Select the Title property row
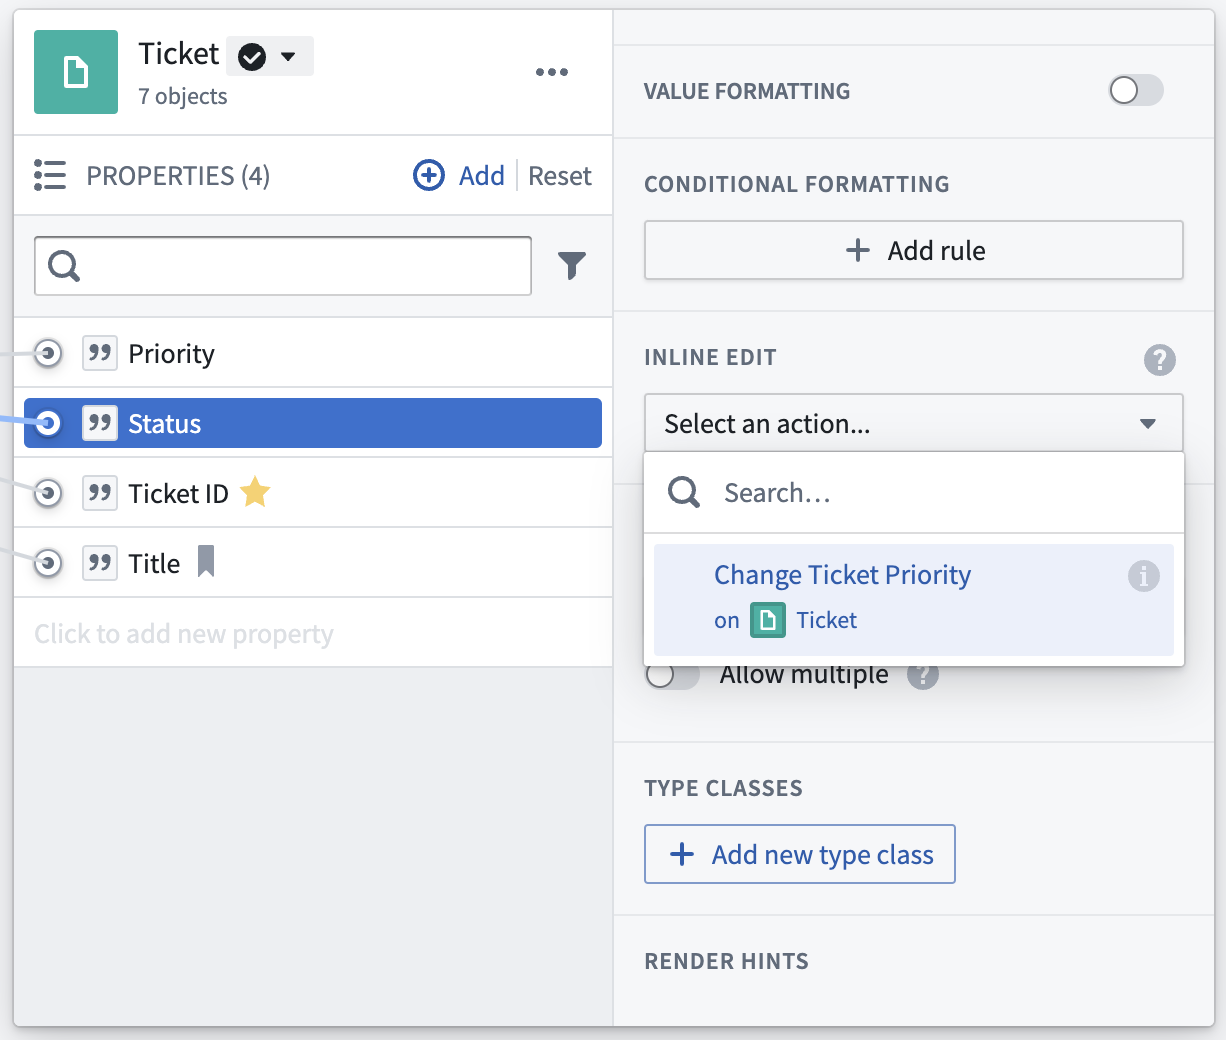Image resolution: width=1226 pixels, height=1040 pixels. click(313, 563)
